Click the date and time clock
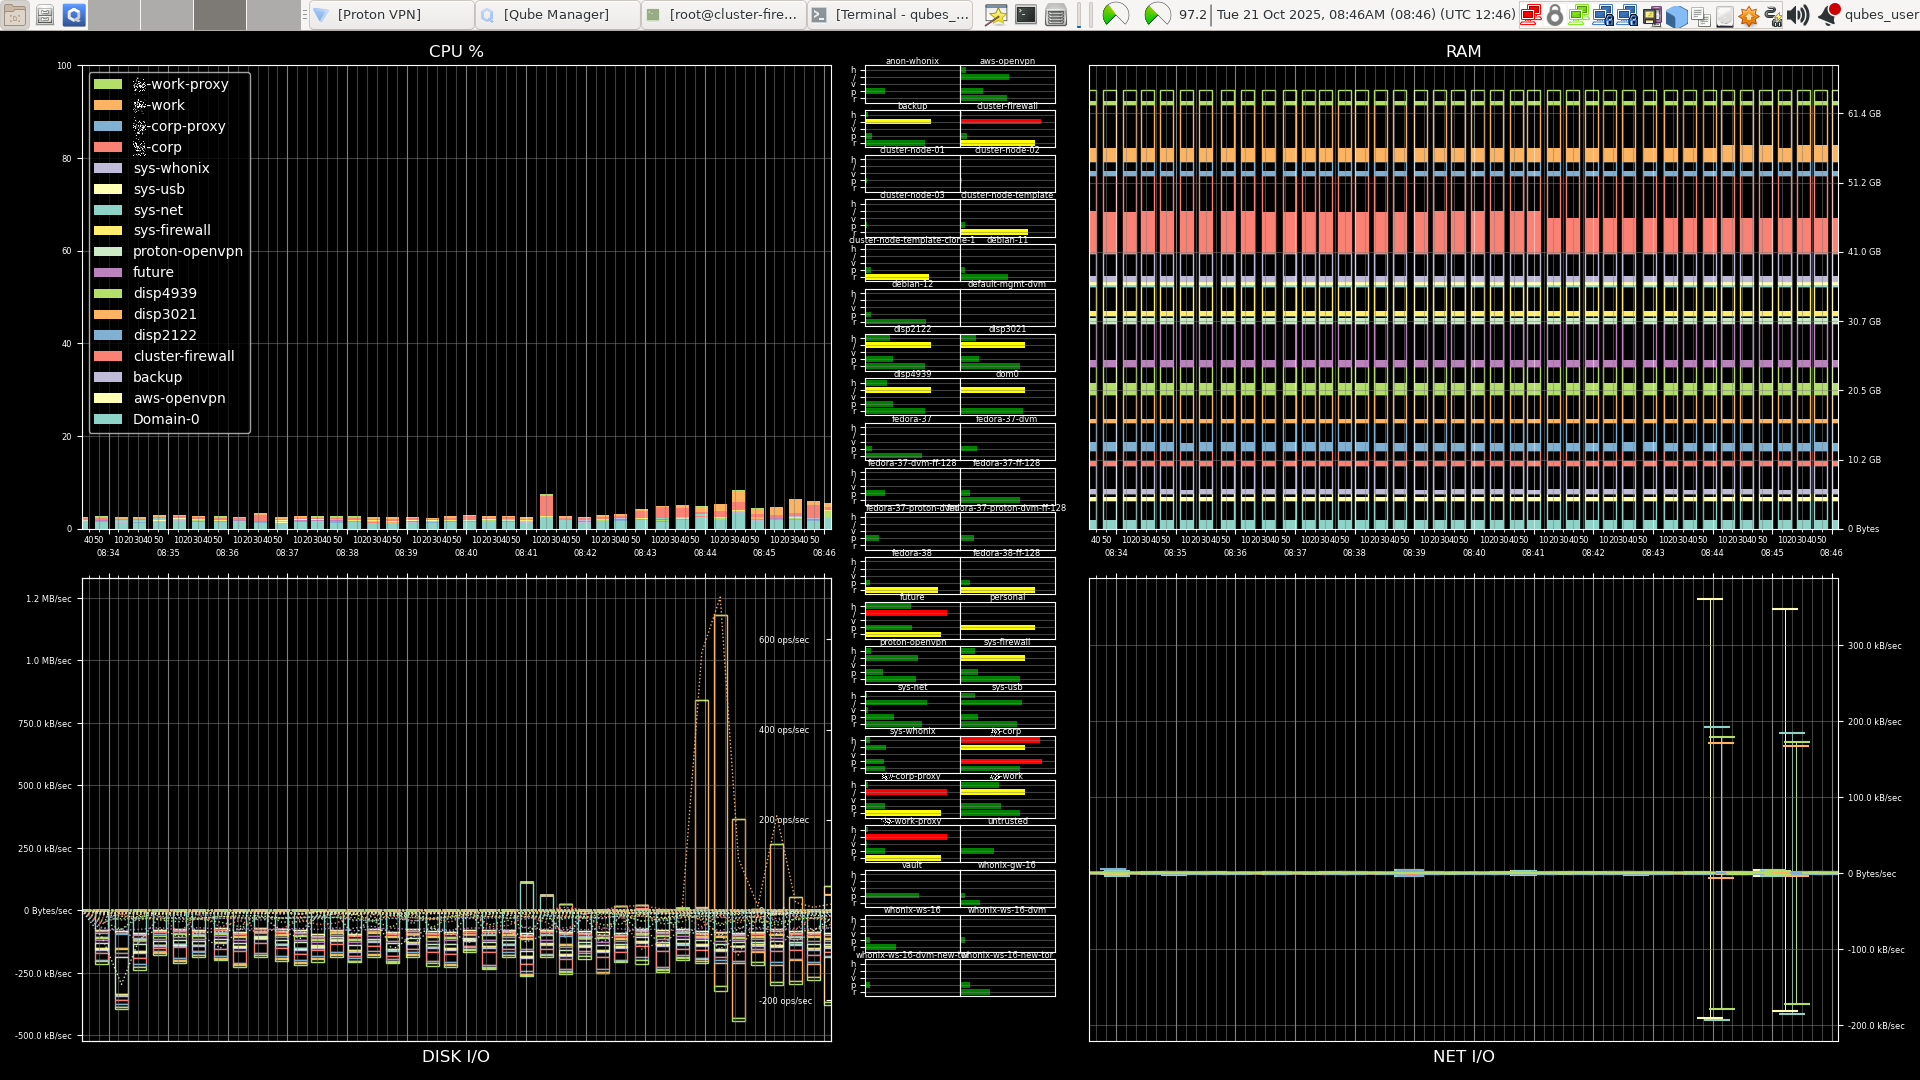This screenshot has width=1920, height=1080. click(x=1365, y=15)
